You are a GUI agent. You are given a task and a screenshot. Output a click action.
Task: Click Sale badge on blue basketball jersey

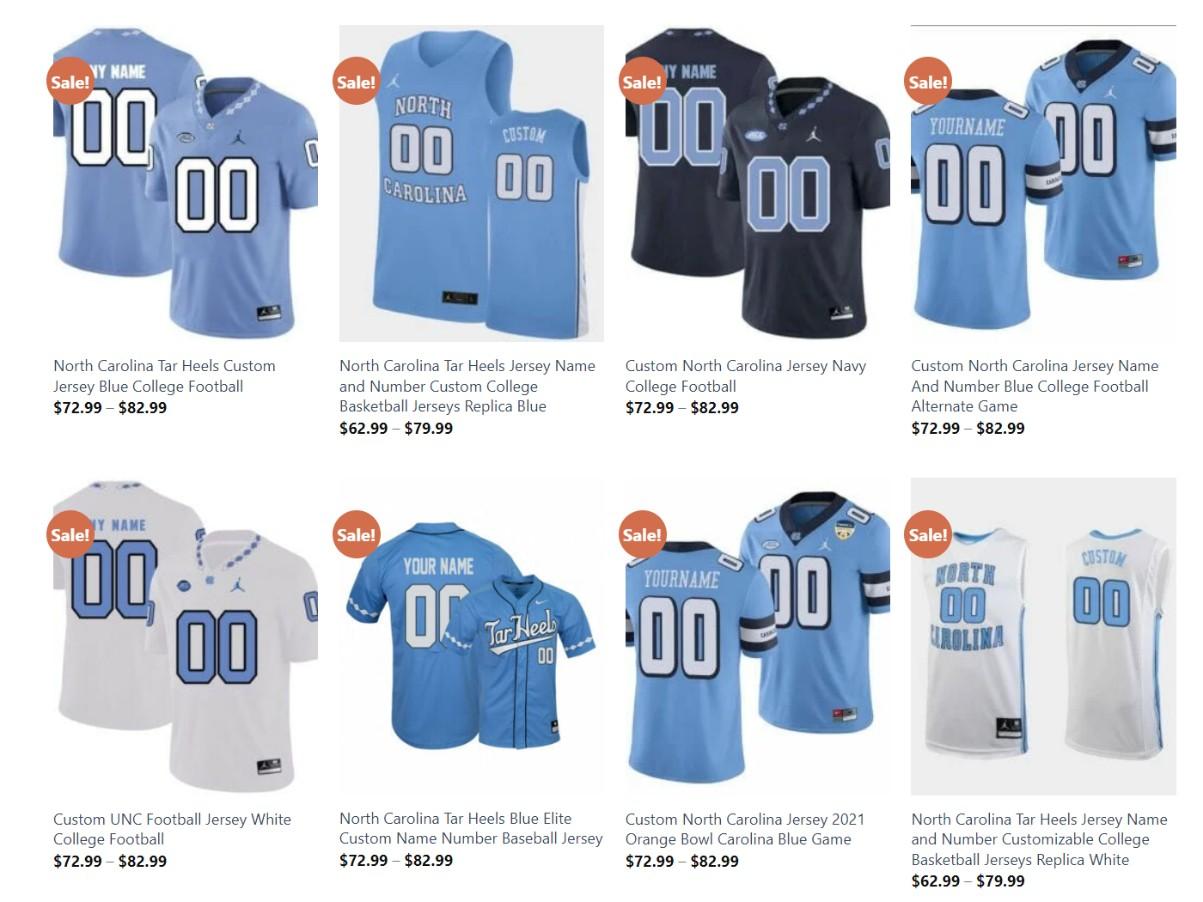point(356,82)
